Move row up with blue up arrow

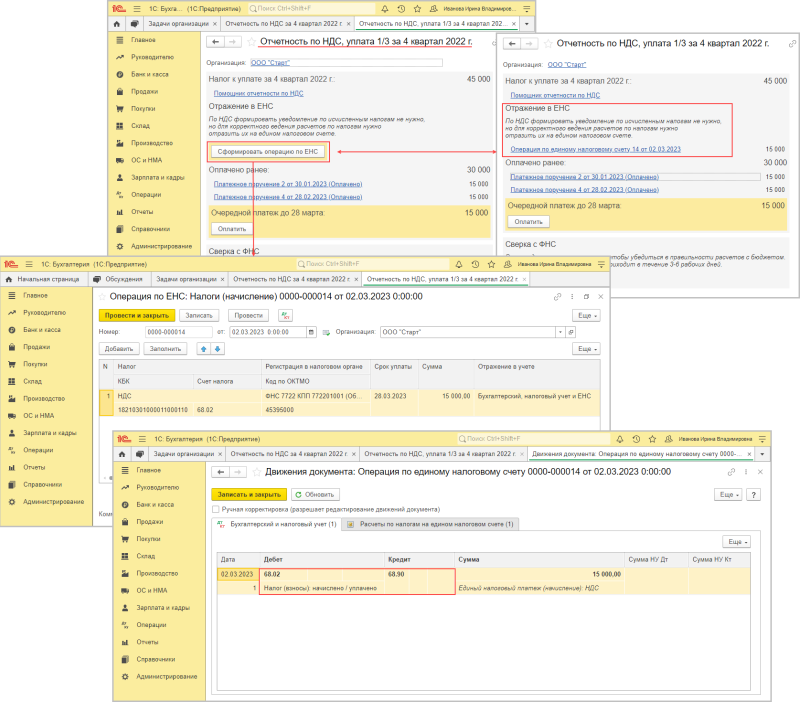[x=204, y=349]
